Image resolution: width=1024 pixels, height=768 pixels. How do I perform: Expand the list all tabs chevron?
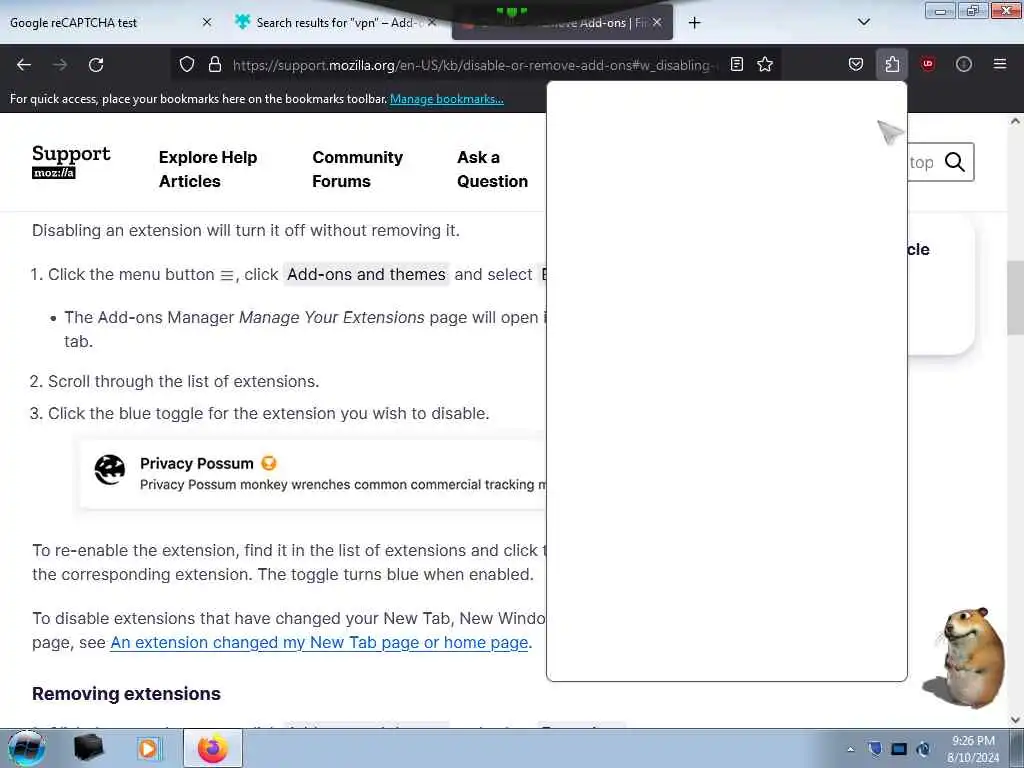(863, 22)
